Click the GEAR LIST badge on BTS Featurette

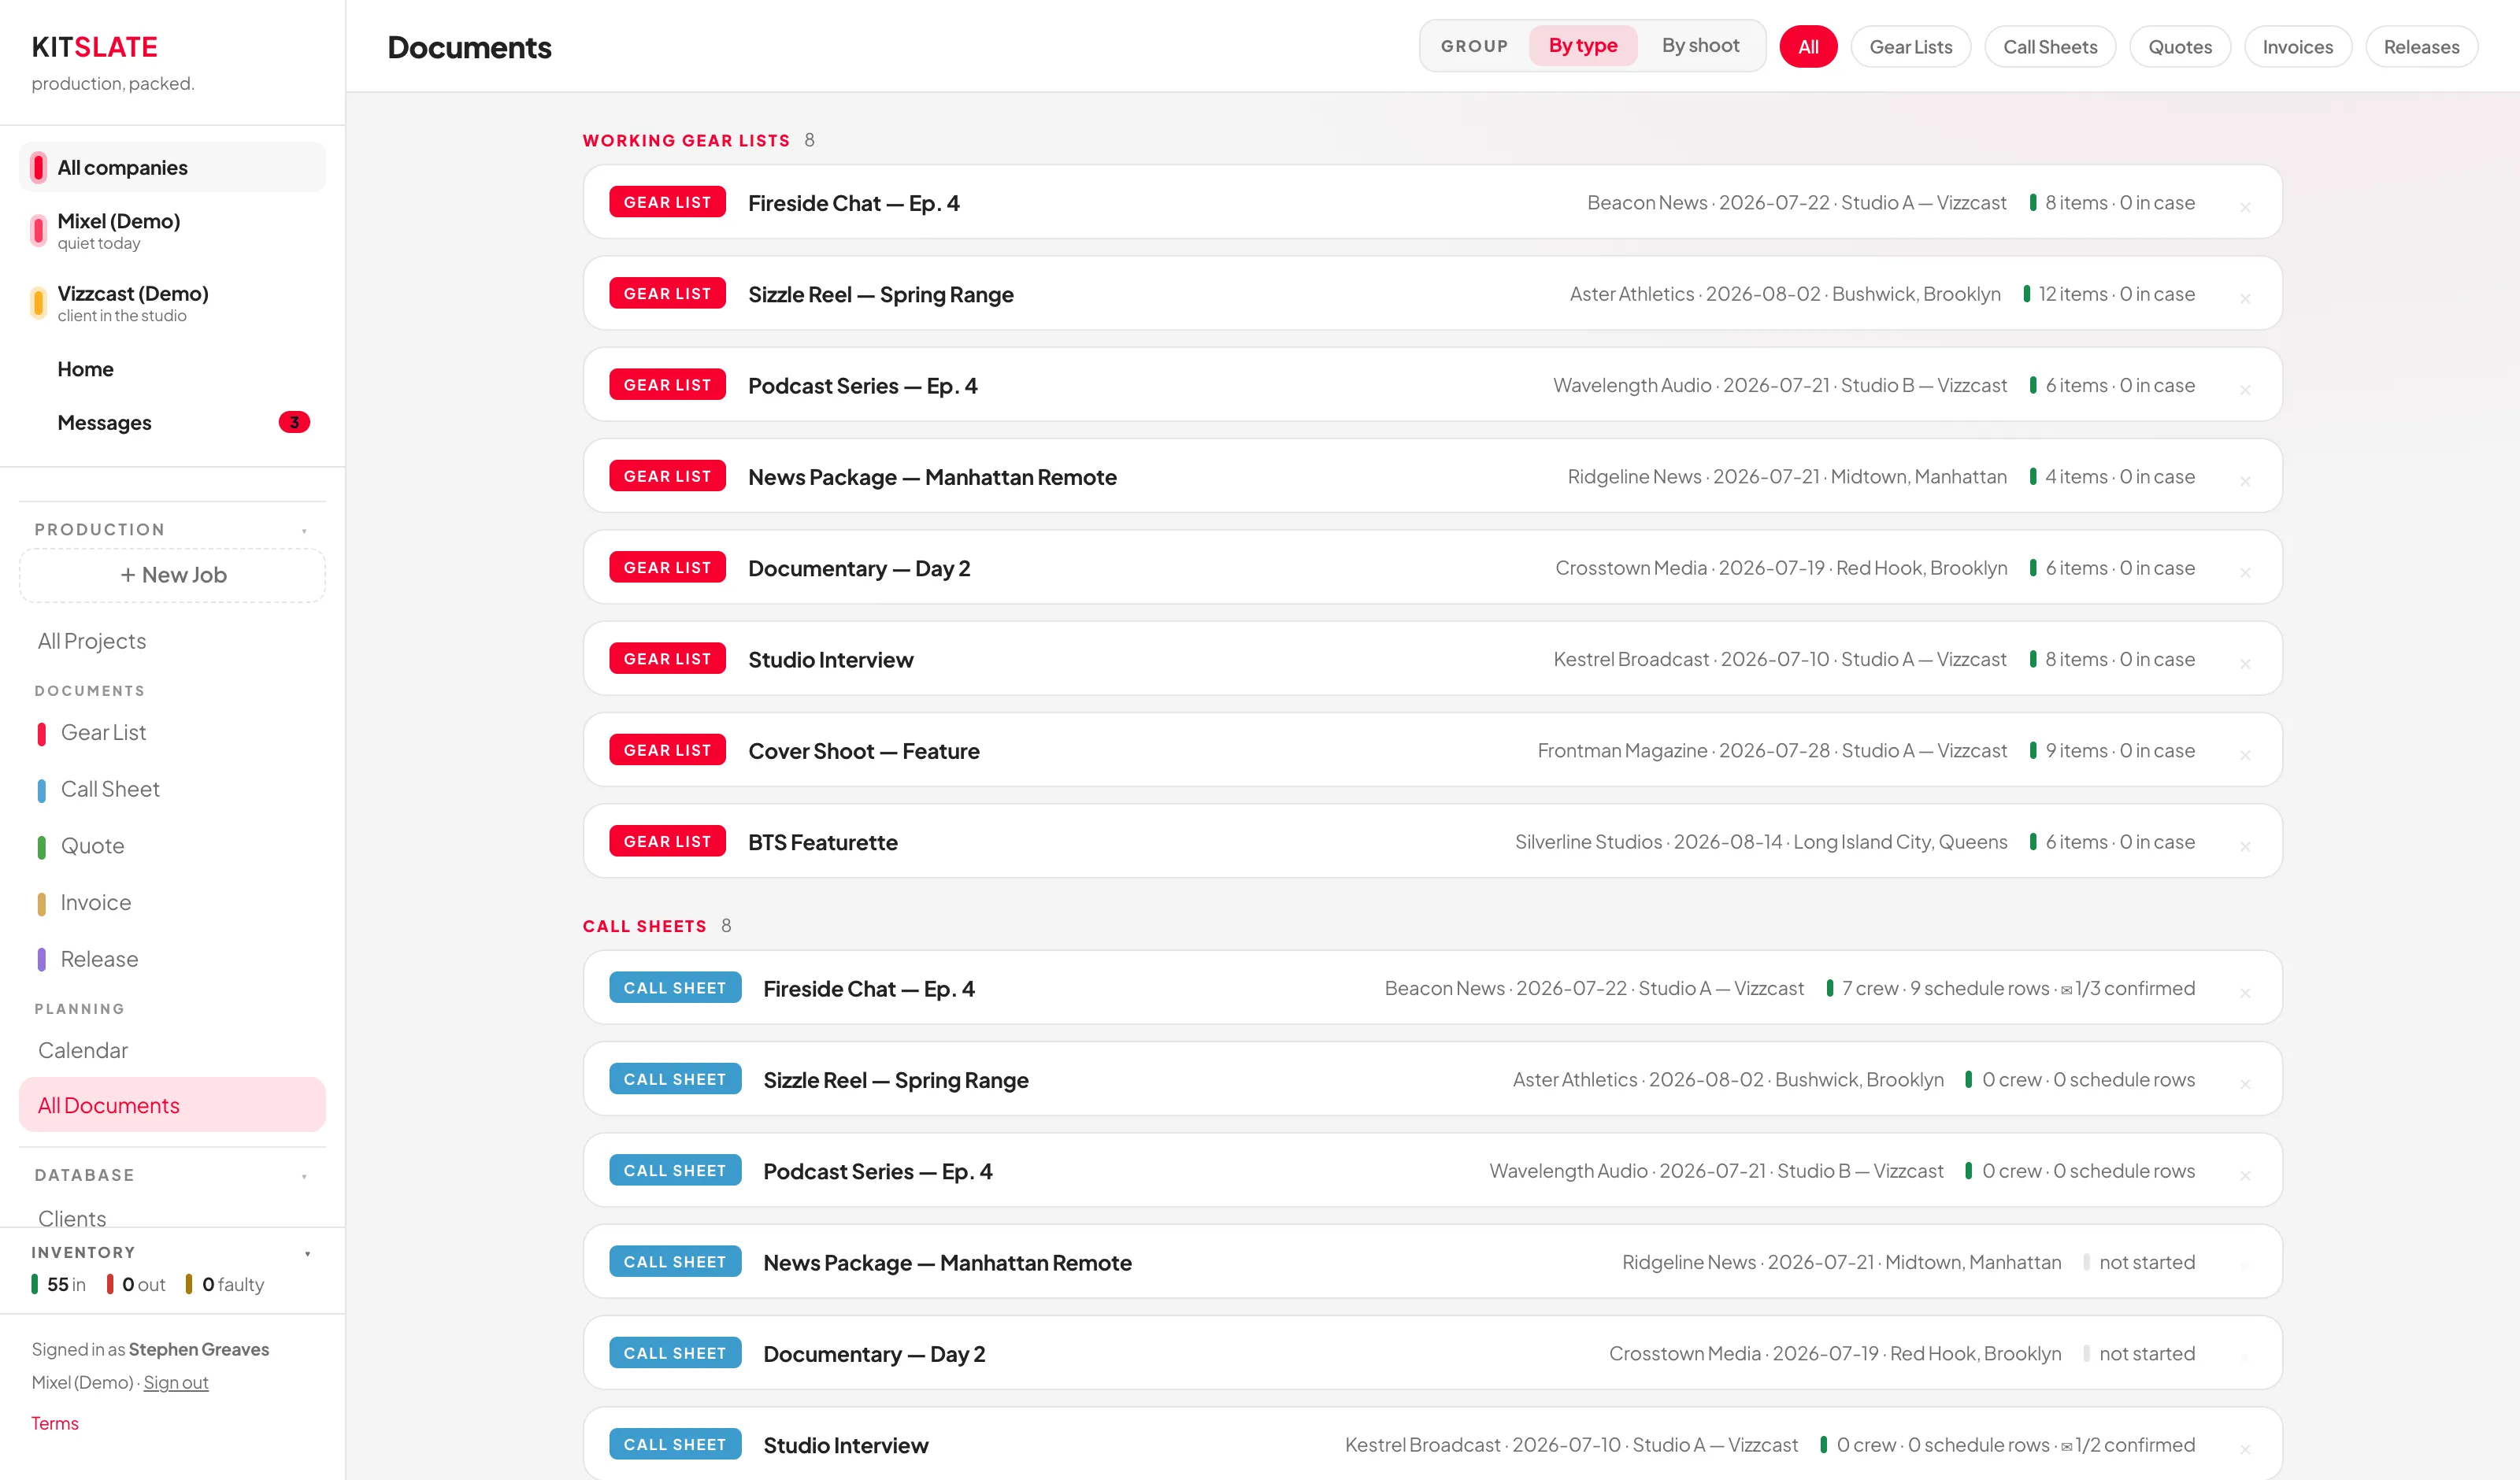pyautogui.click(x=667, y=841)
